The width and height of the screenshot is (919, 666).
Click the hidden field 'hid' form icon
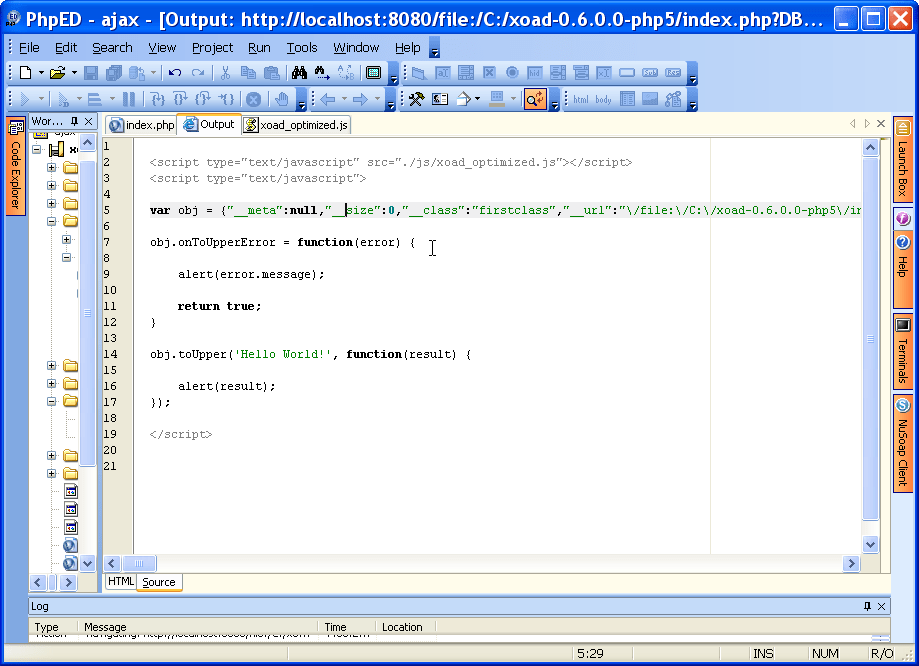click(535, 73)
